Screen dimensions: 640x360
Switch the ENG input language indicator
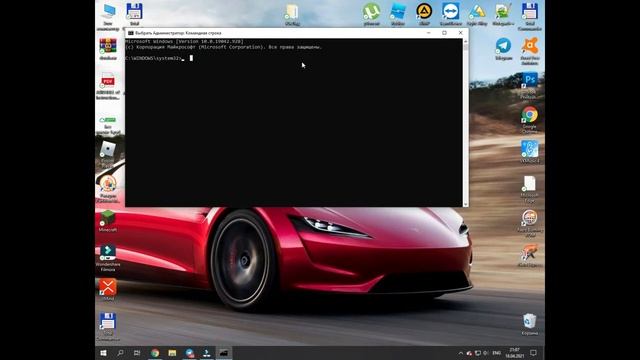pos(497,353)
